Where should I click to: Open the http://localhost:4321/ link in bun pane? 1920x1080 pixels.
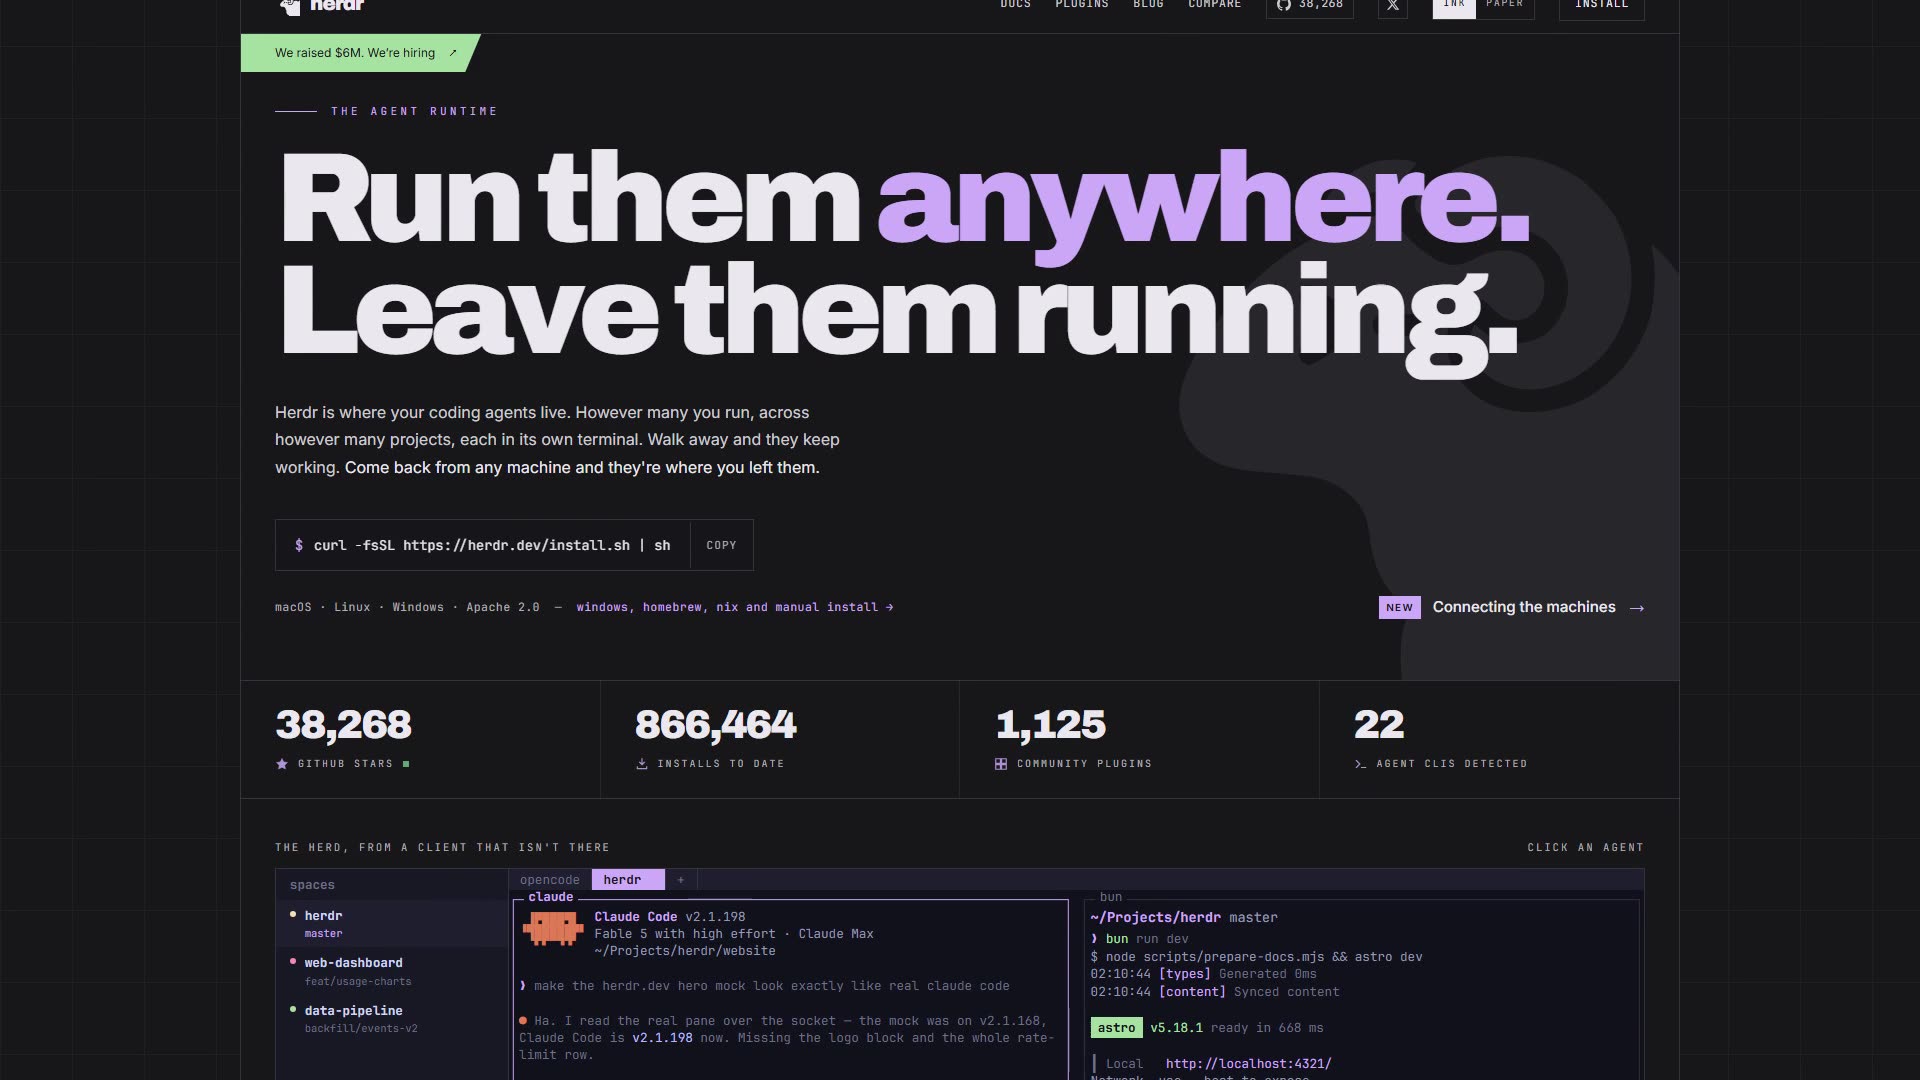point(1248,1064)
